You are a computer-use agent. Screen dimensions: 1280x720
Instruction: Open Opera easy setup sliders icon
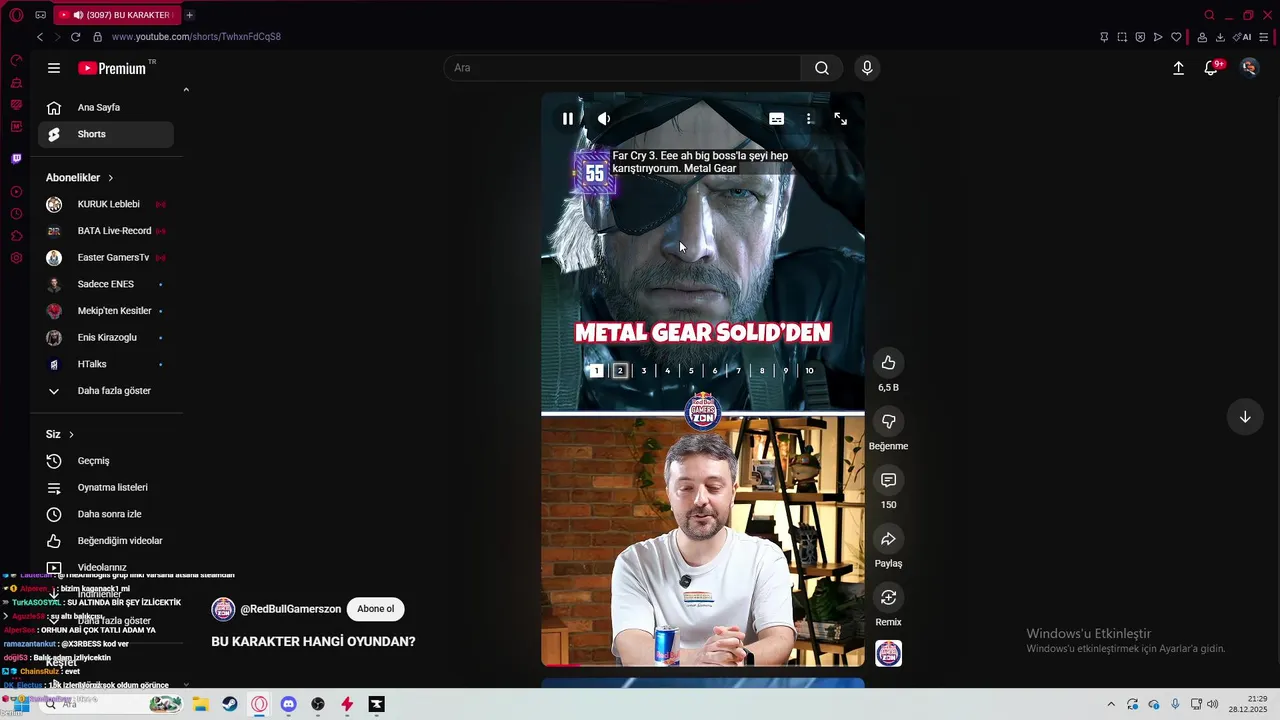tap(1264, 37)
